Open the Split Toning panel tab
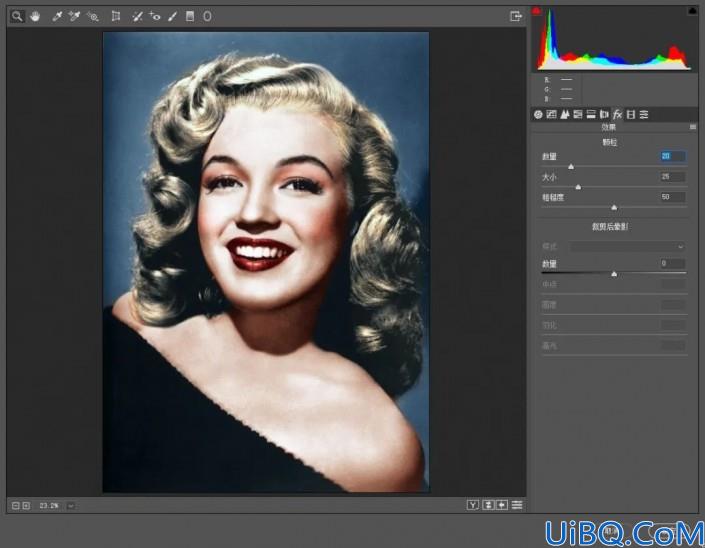The width and height of the screenshot is (705, 548). click(591, 115)
